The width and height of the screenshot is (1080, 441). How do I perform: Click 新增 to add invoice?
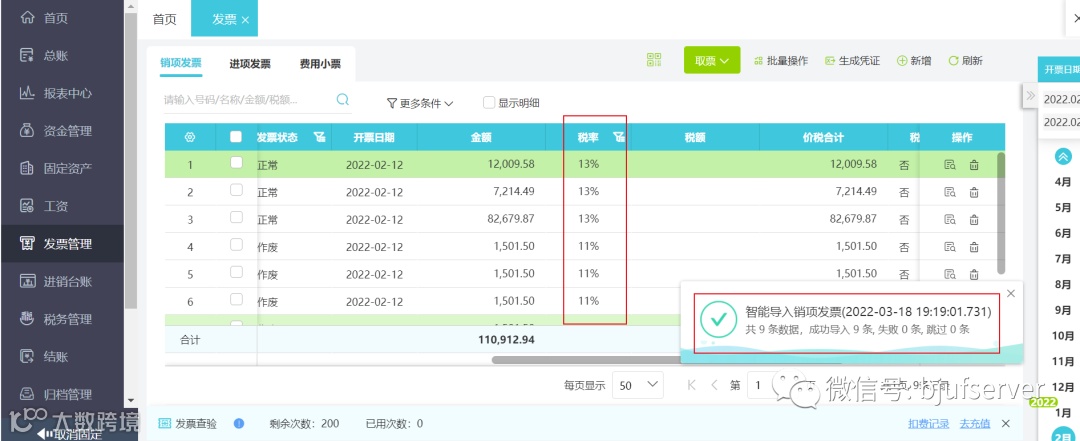coord(914,61)
